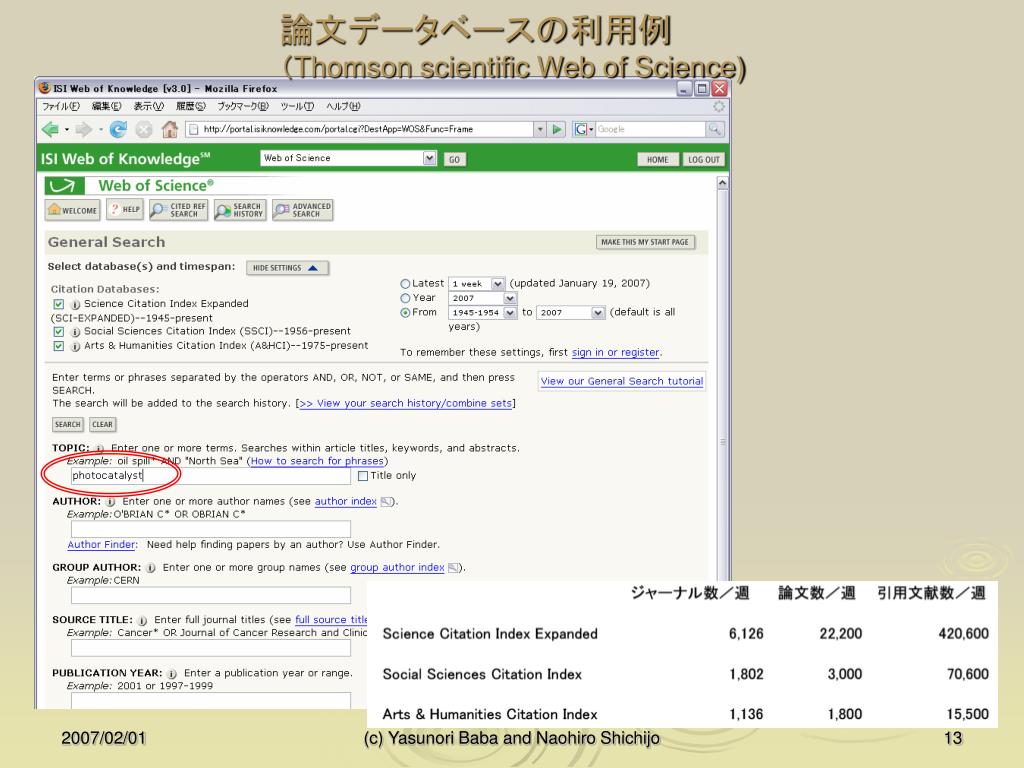Image resolution: width=1024 pixels, height=768 pixels.
Task: Click info icon for Arts & Humanities Citation Index
Action: click(x=75, y=346)
